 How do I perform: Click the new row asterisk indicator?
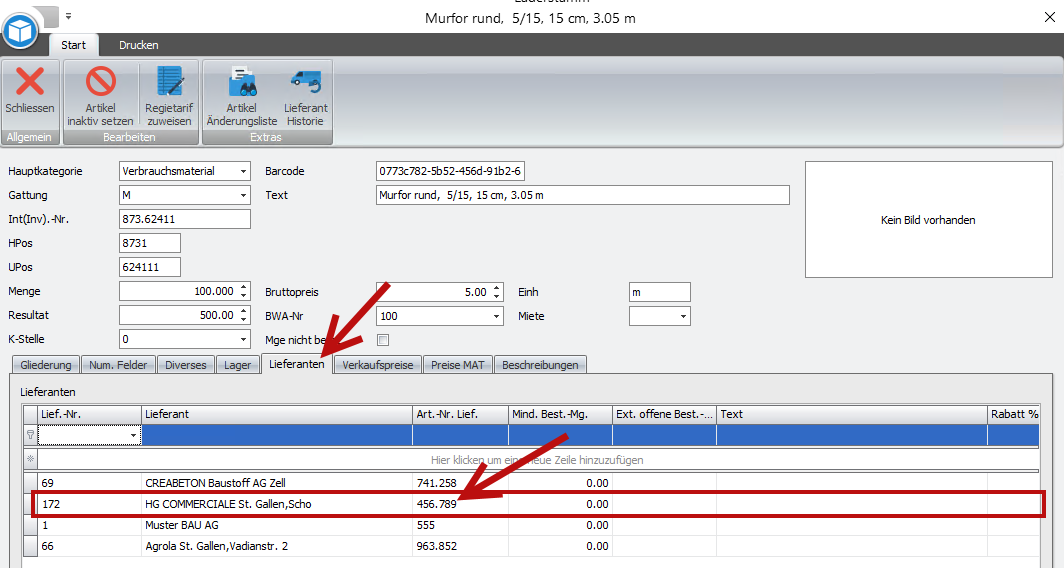point(30,460)
